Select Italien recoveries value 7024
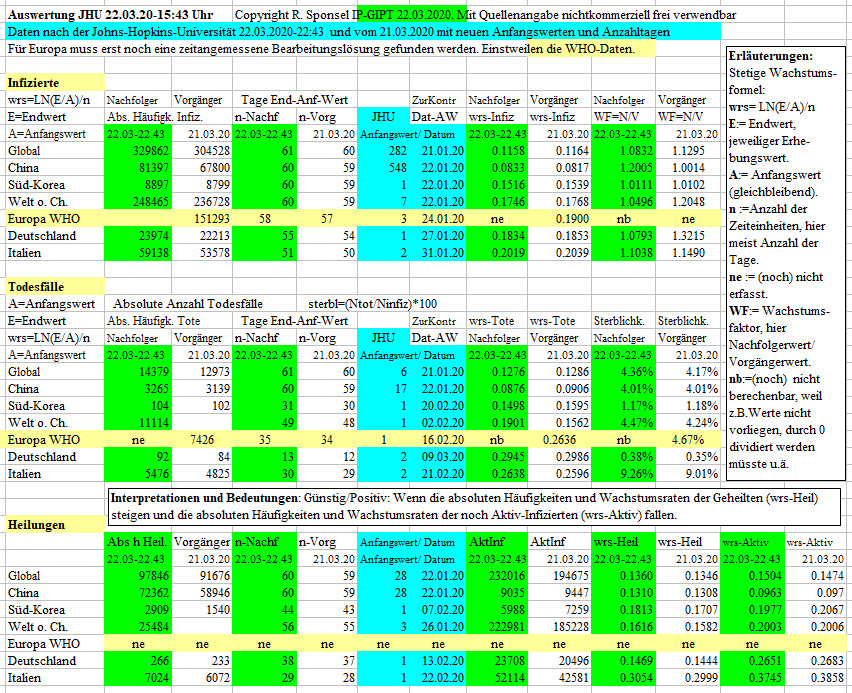 tap(139, 677)
